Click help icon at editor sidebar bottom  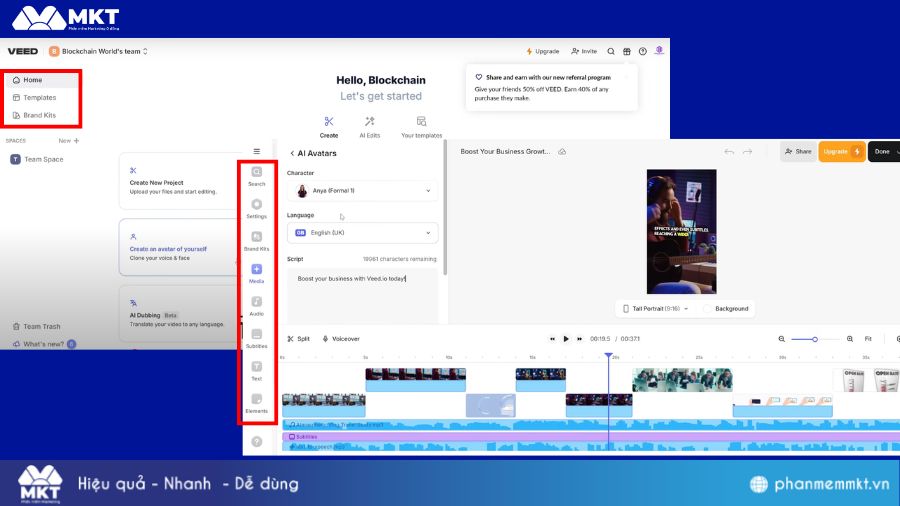coord(257,441)
